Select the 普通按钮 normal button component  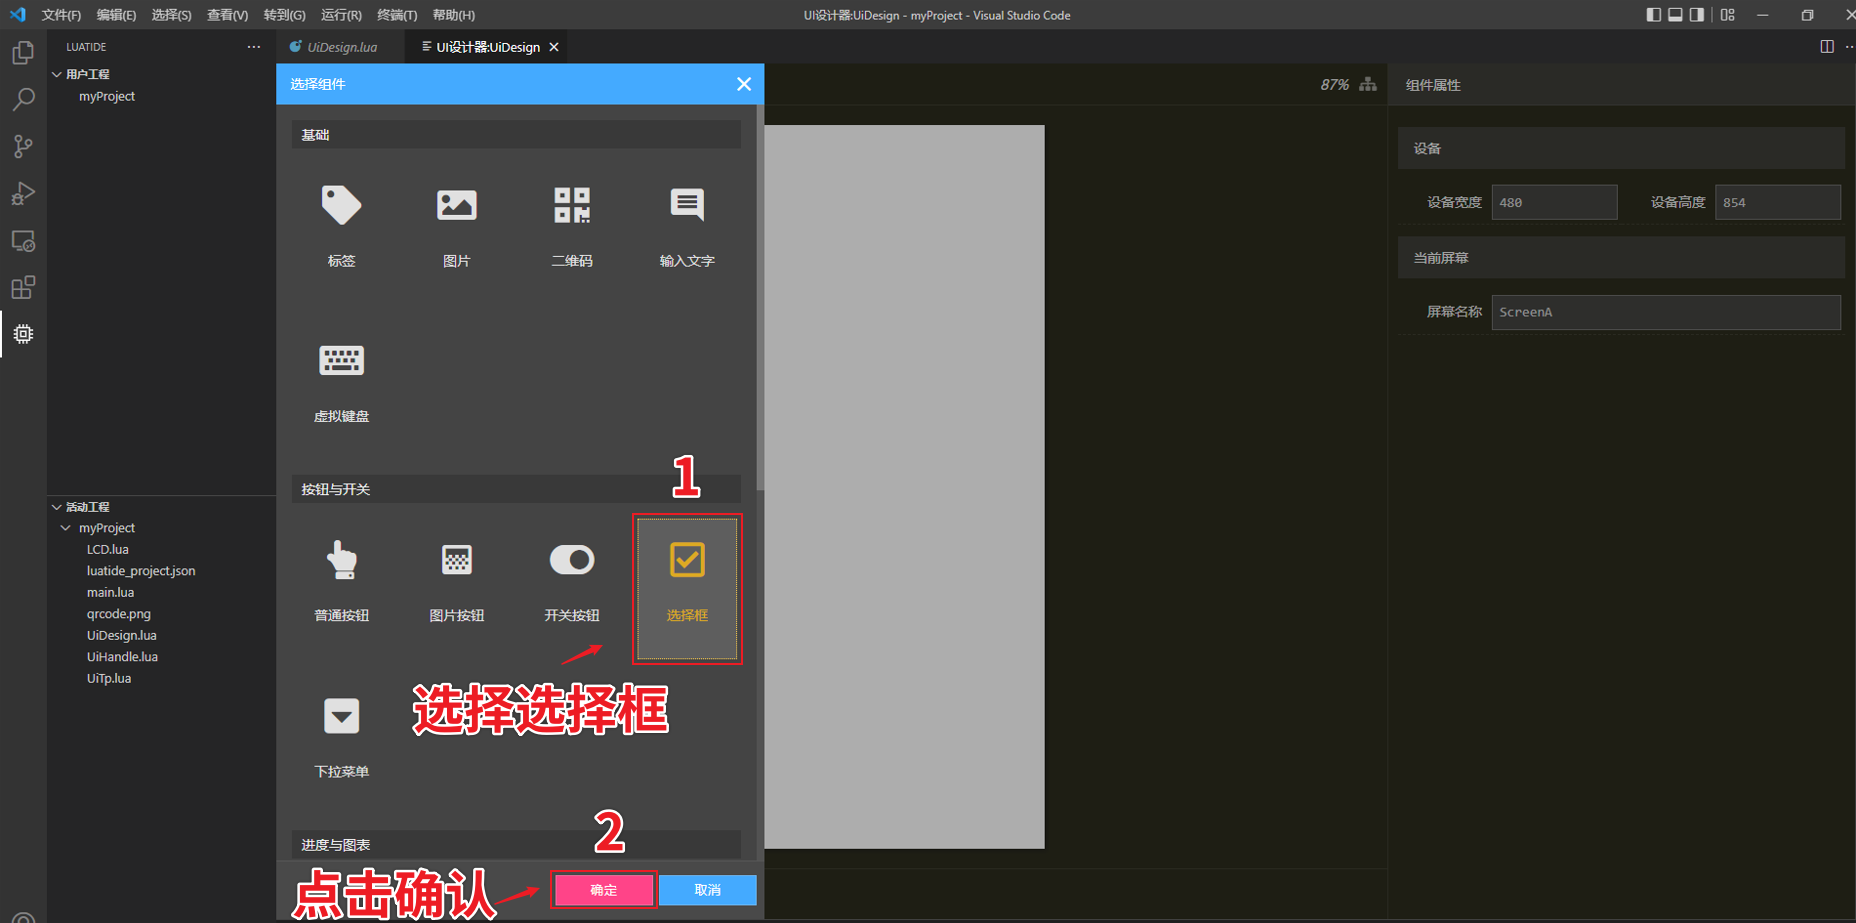342,581
